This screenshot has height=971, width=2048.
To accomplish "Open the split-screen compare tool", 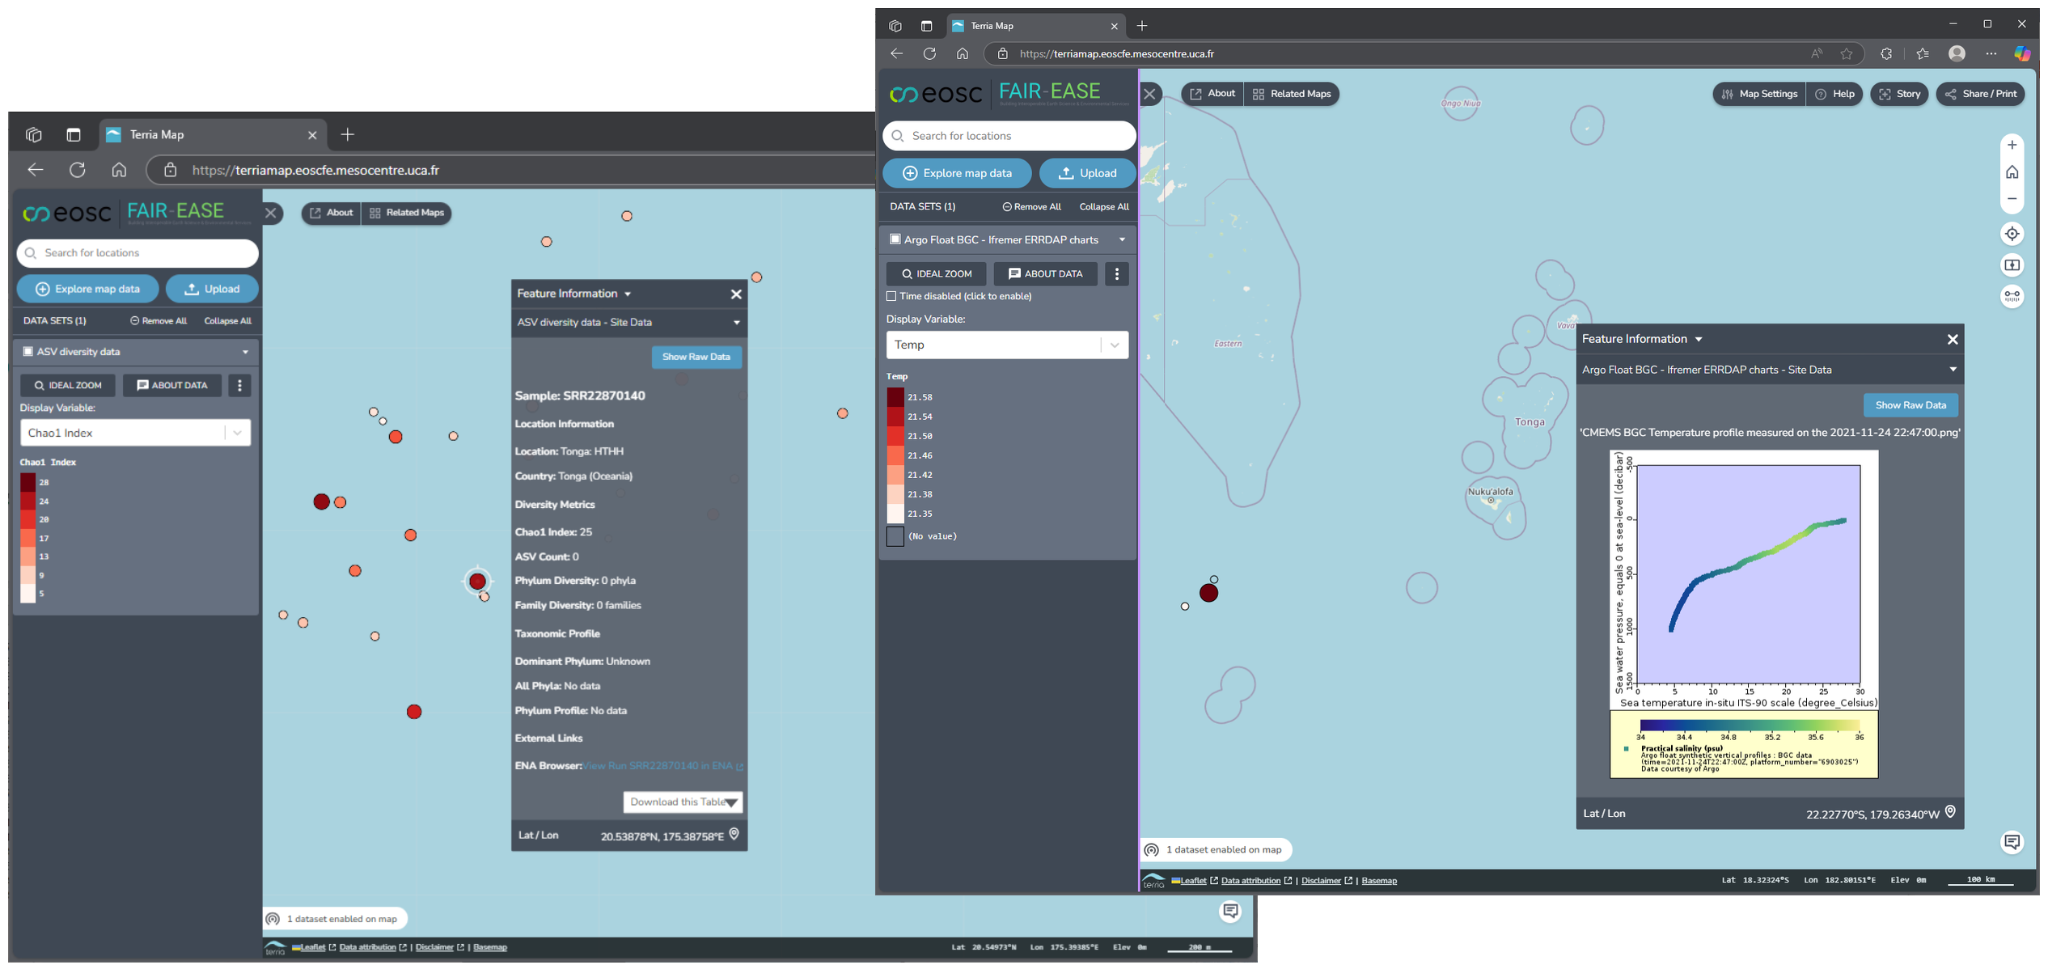I will tap(2012, 264).
